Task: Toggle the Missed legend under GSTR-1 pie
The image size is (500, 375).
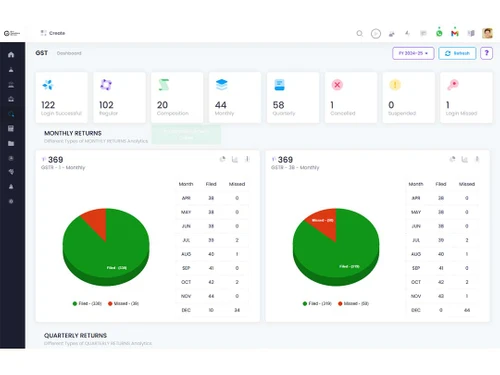Action: 123,303
